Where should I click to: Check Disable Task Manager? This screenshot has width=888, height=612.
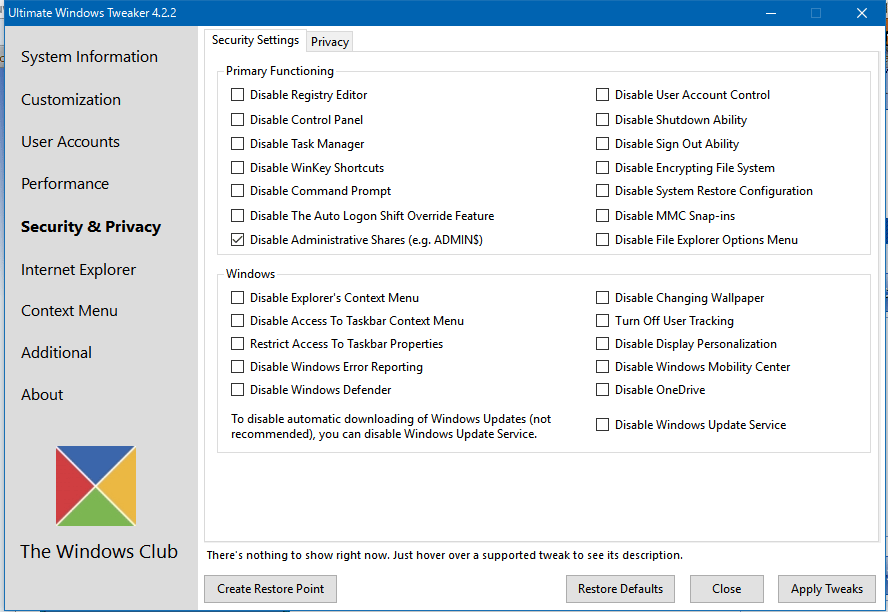pyautogui.click(x=237, y=144)
